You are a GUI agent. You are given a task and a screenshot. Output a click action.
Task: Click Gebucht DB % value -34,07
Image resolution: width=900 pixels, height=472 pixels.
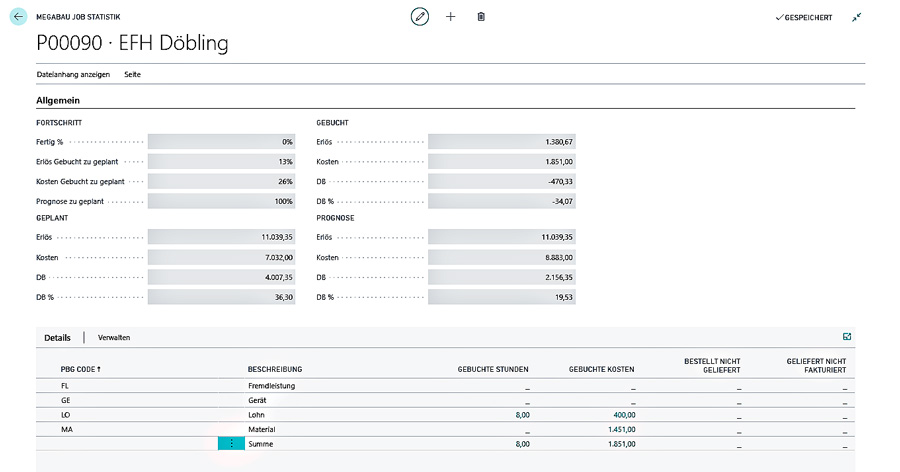pos(502,202)
